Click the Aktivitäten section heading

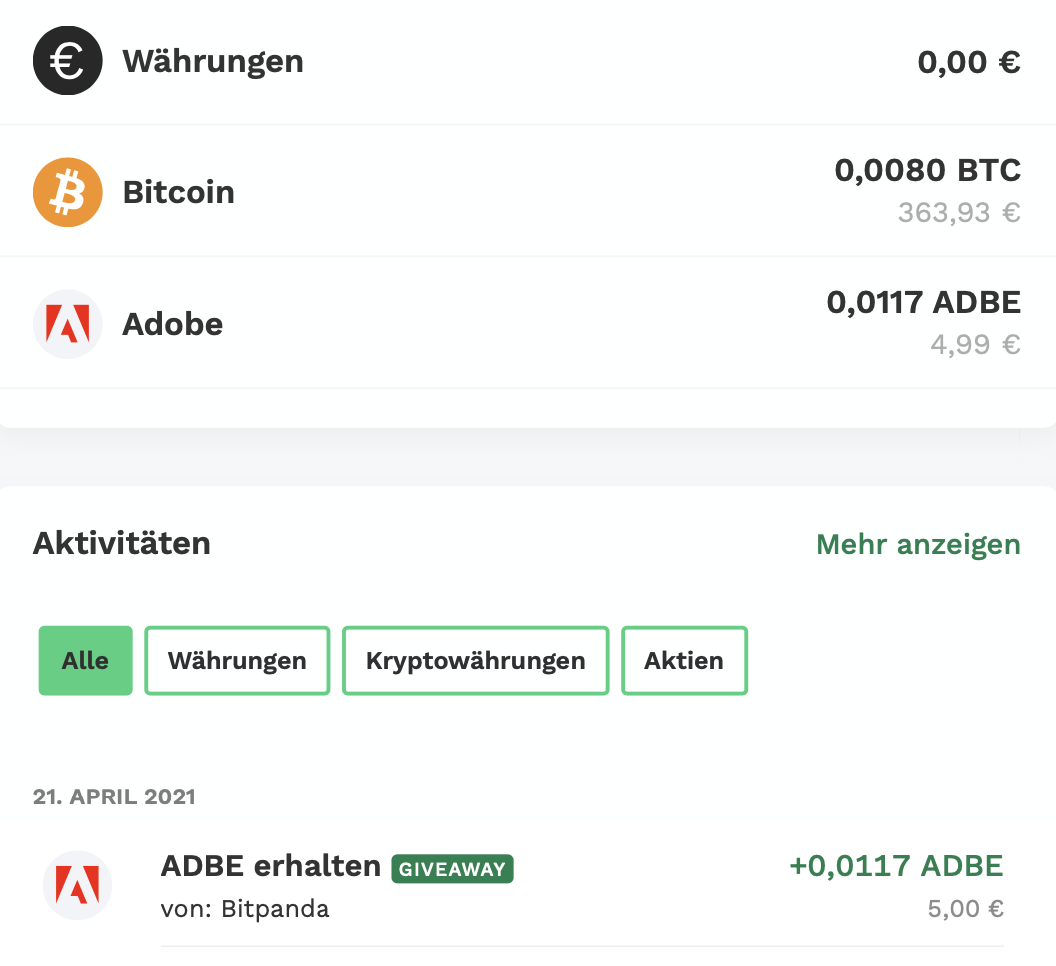coord(122,544)
